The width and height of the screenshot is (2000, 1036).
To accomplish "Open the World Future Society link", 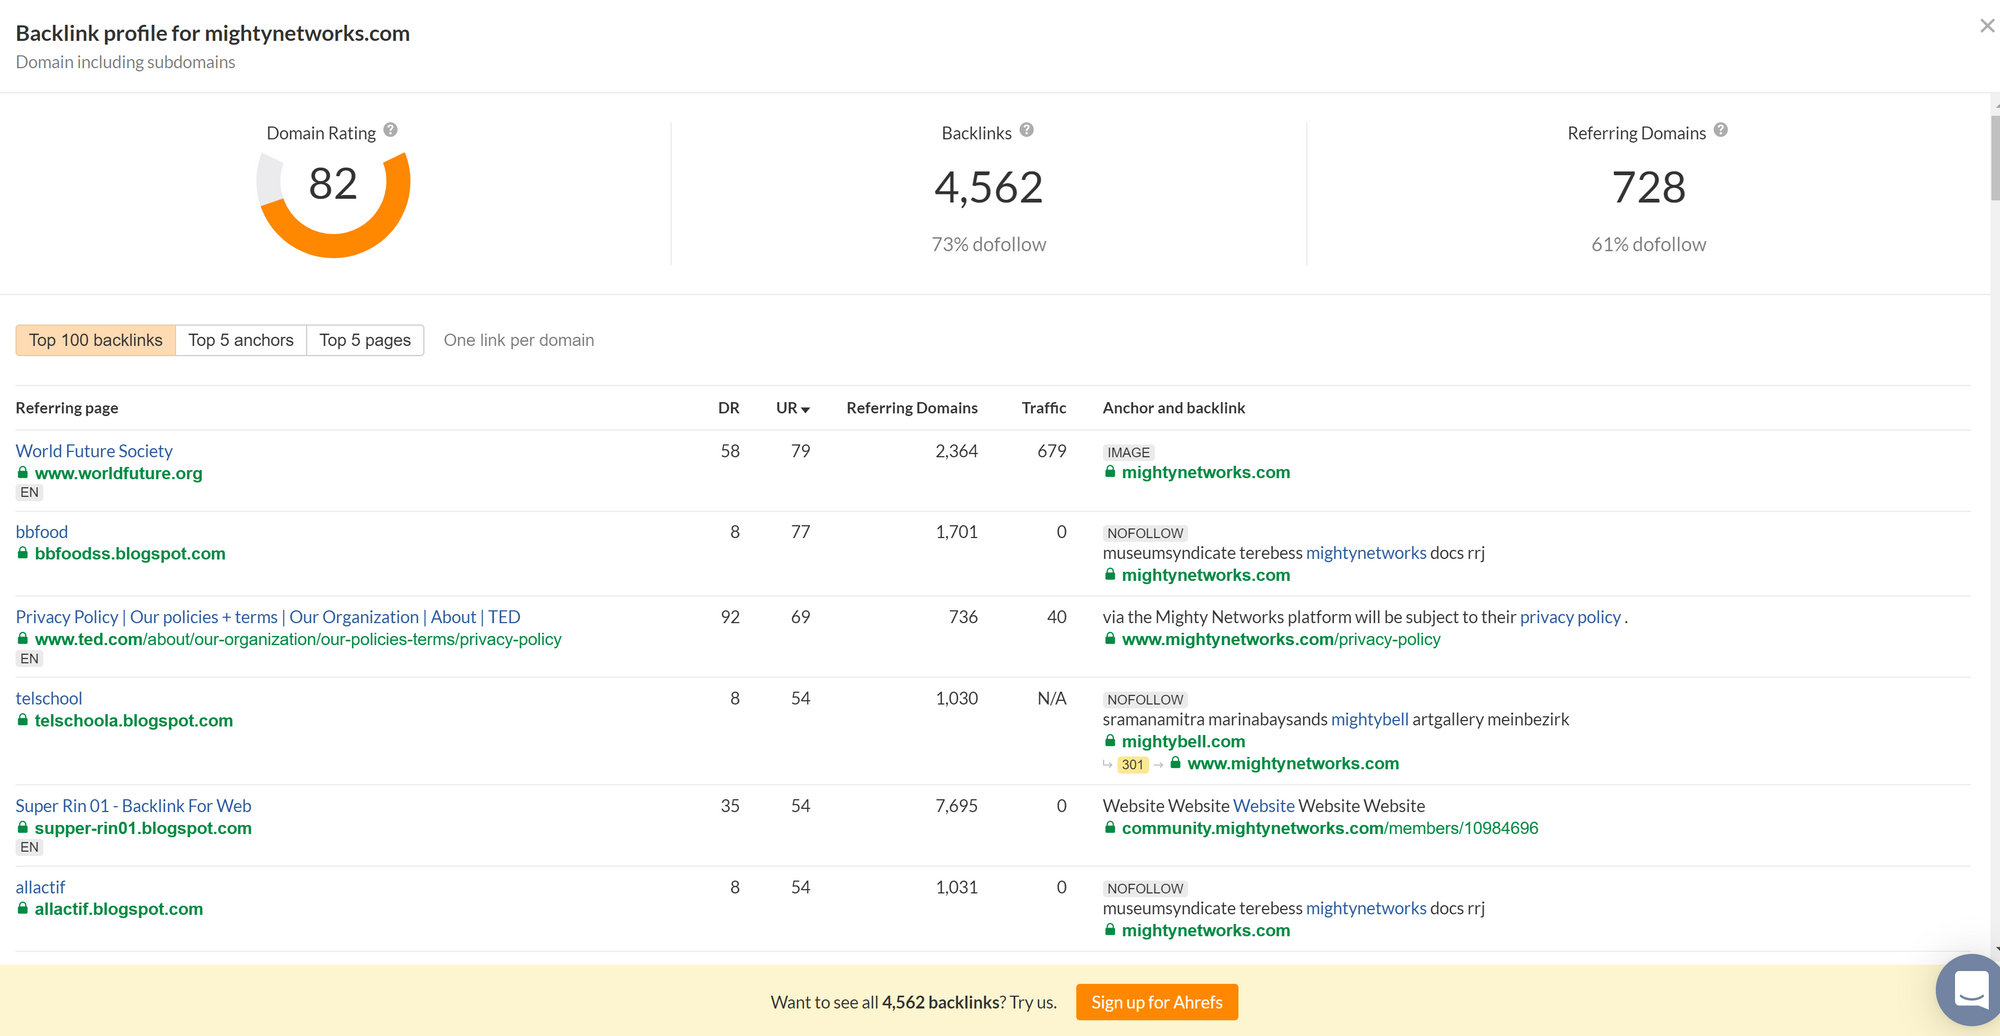I will point(94,451).
